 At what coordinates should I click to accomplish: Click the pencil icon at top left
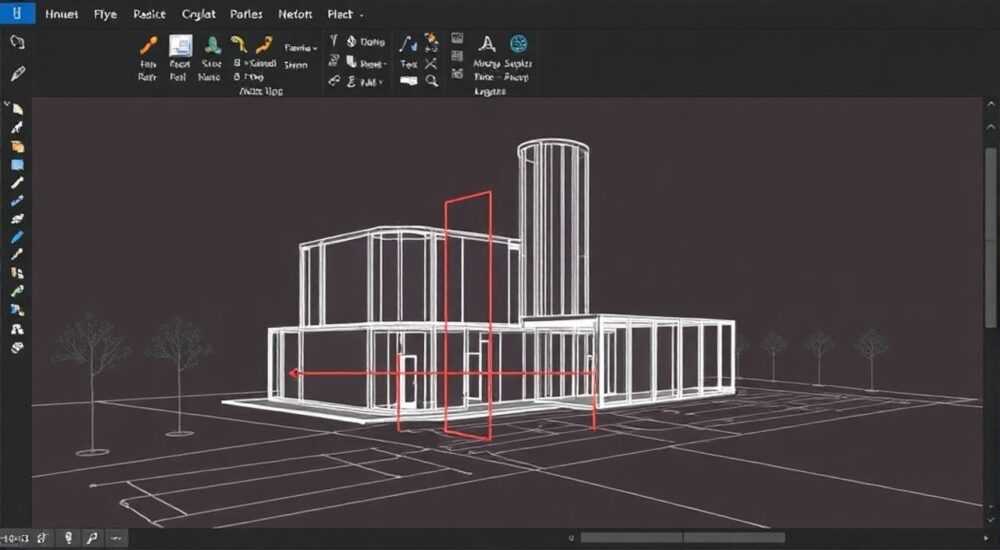(18, 73)
